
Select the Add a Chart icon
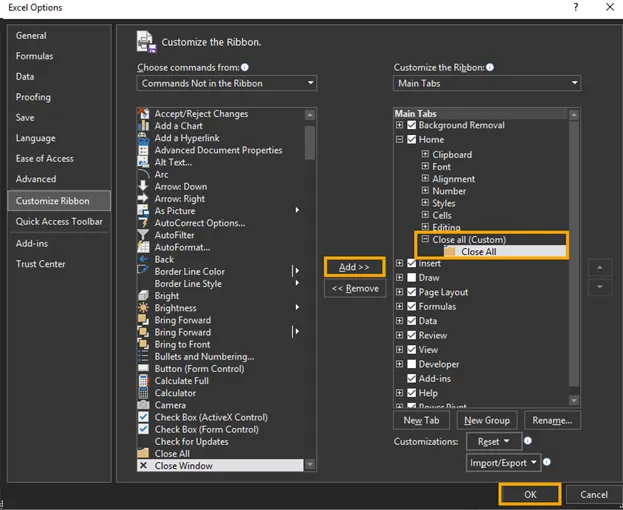pyautogui.click(x=143, y=126)
